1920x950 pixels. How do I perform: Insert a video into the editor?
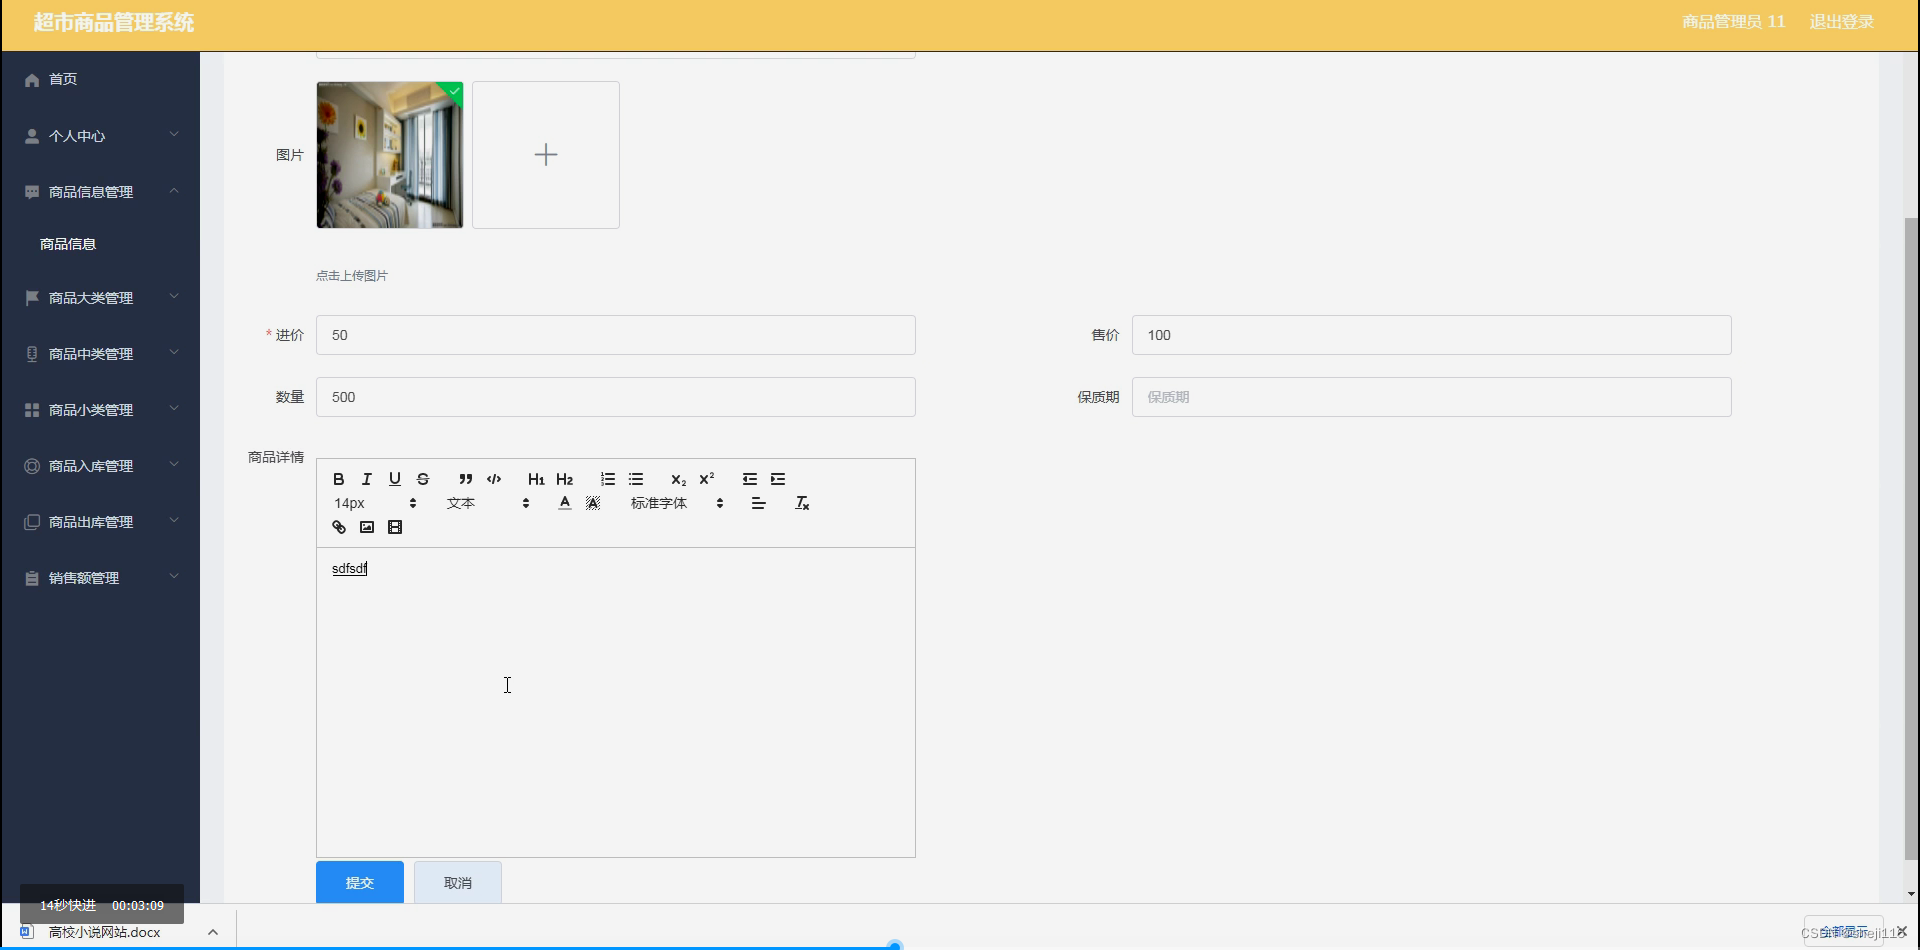[x=395, y=527]
